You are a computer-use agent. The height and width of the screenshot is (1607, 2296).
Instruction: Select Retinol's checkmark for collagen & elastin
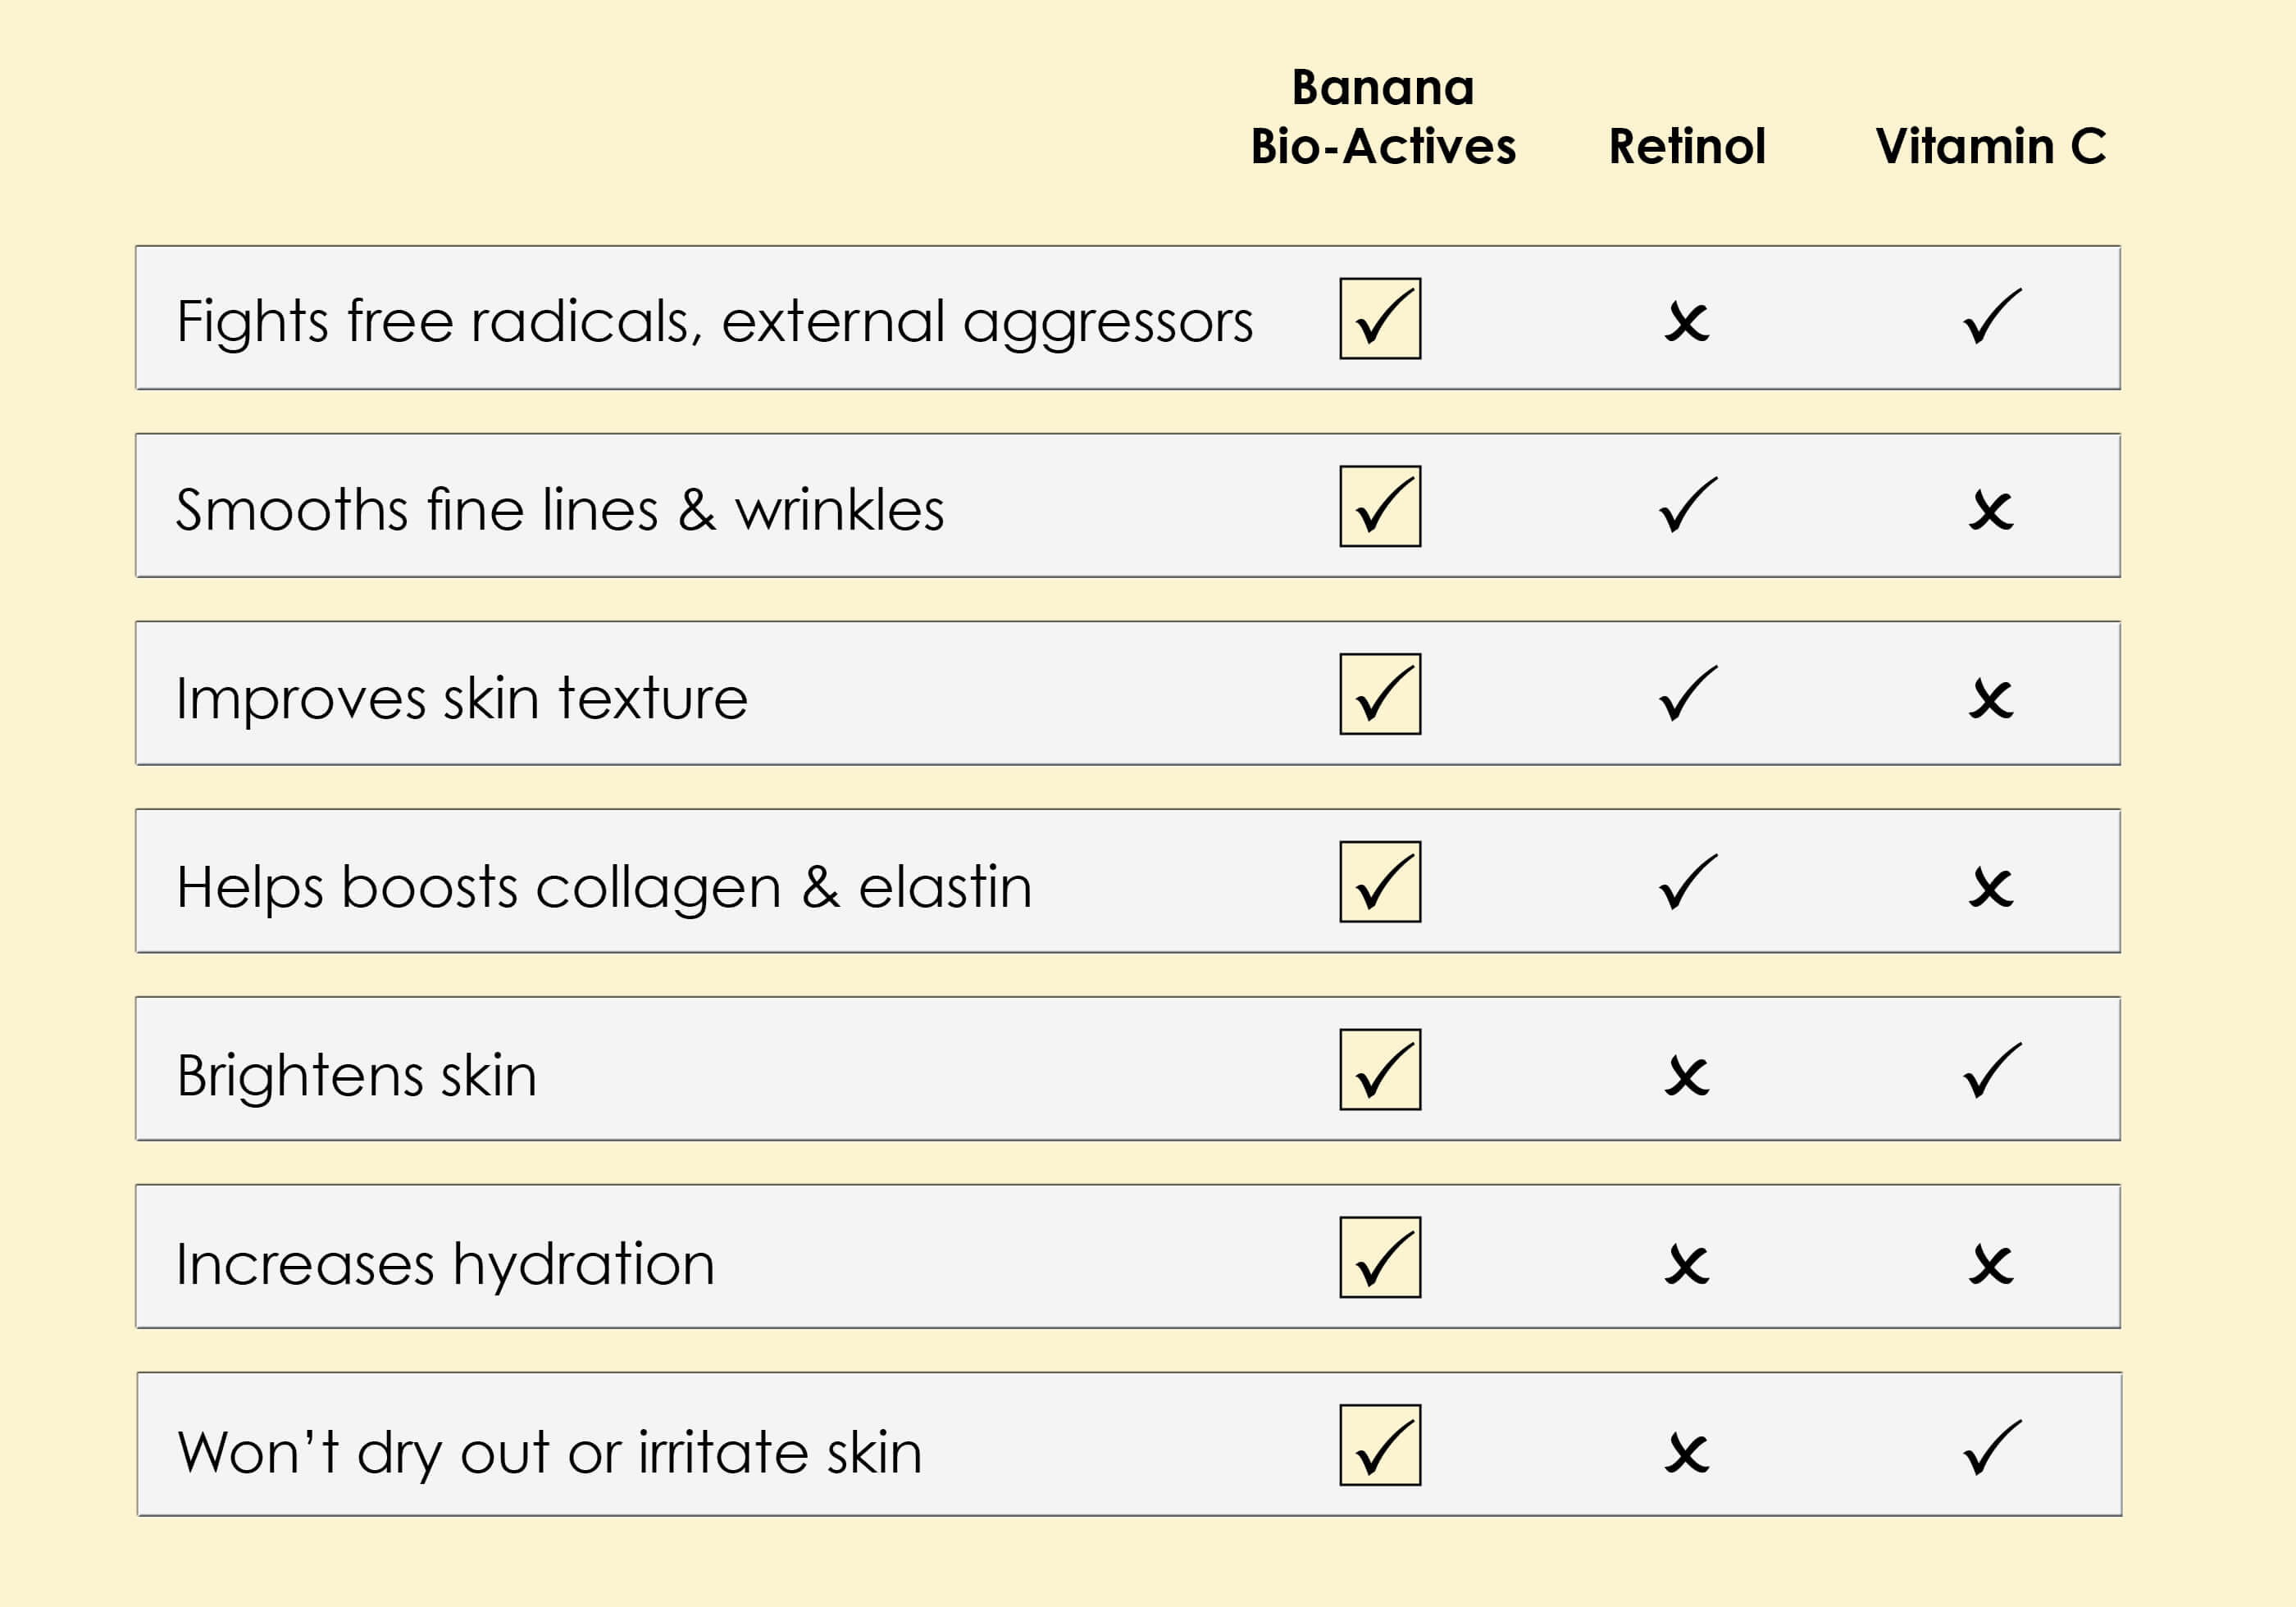click(1687, 881)
